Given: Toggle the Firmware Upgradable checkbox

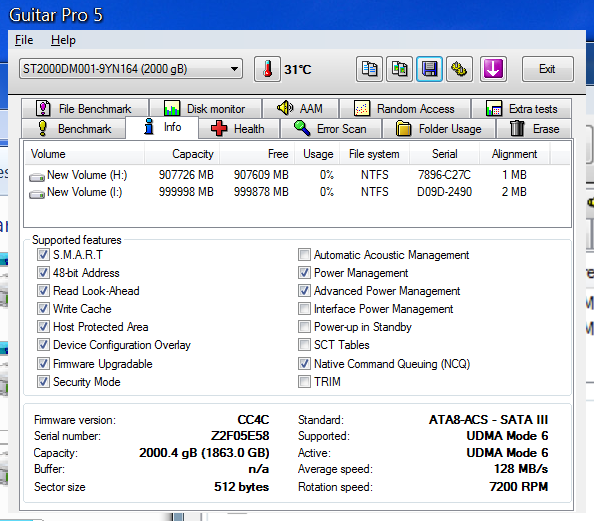Looking at the screenshot, I should 43,363.
